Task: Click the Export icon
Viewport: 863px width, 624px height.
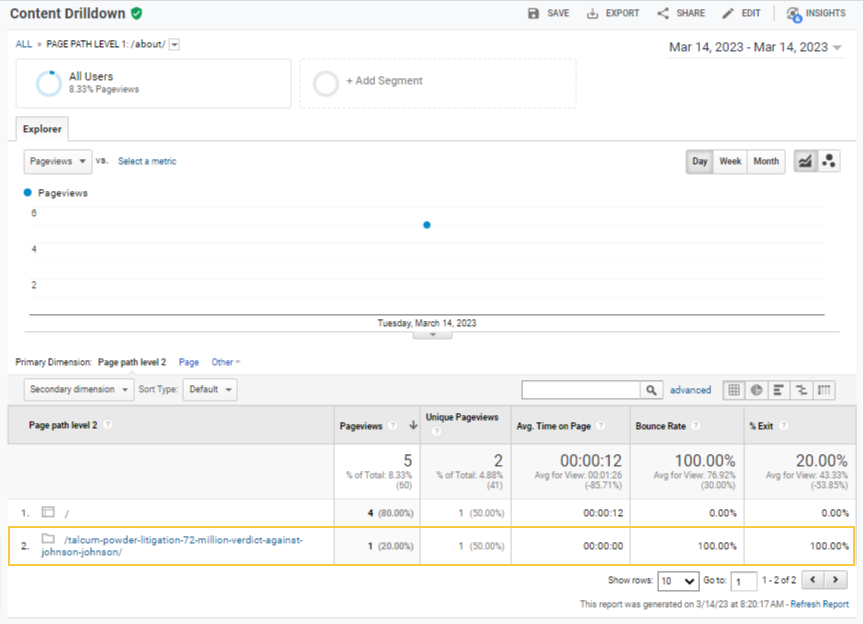Action: [x=593, y=13]
